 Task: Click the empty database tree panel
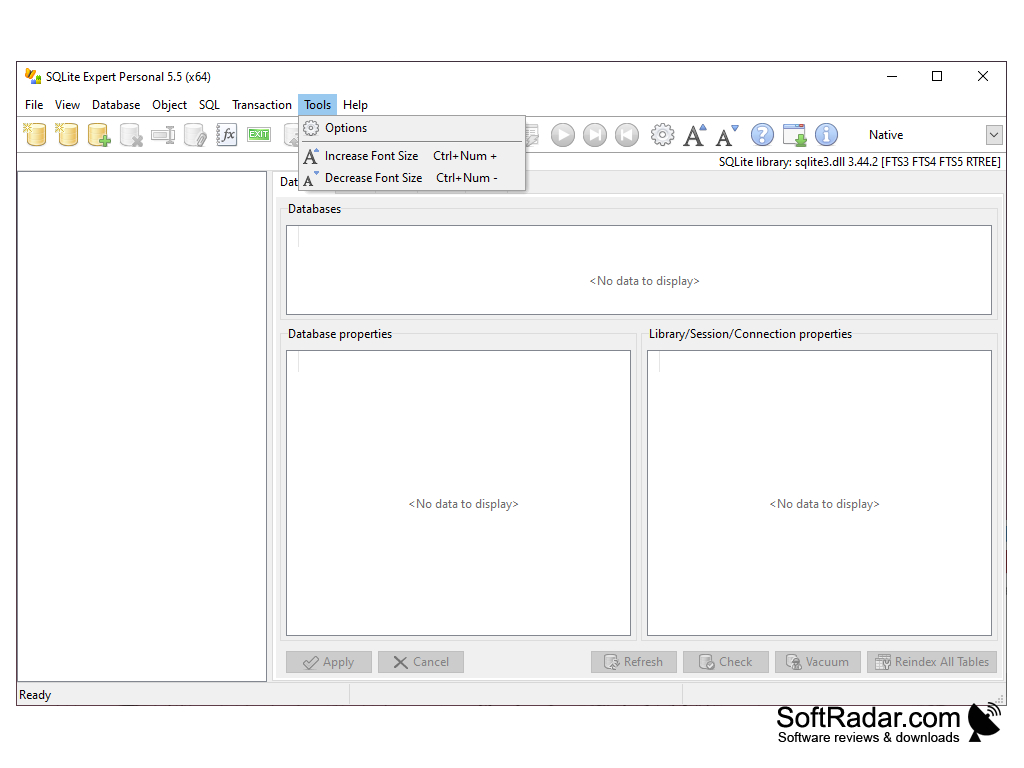(x=142, y=426)
